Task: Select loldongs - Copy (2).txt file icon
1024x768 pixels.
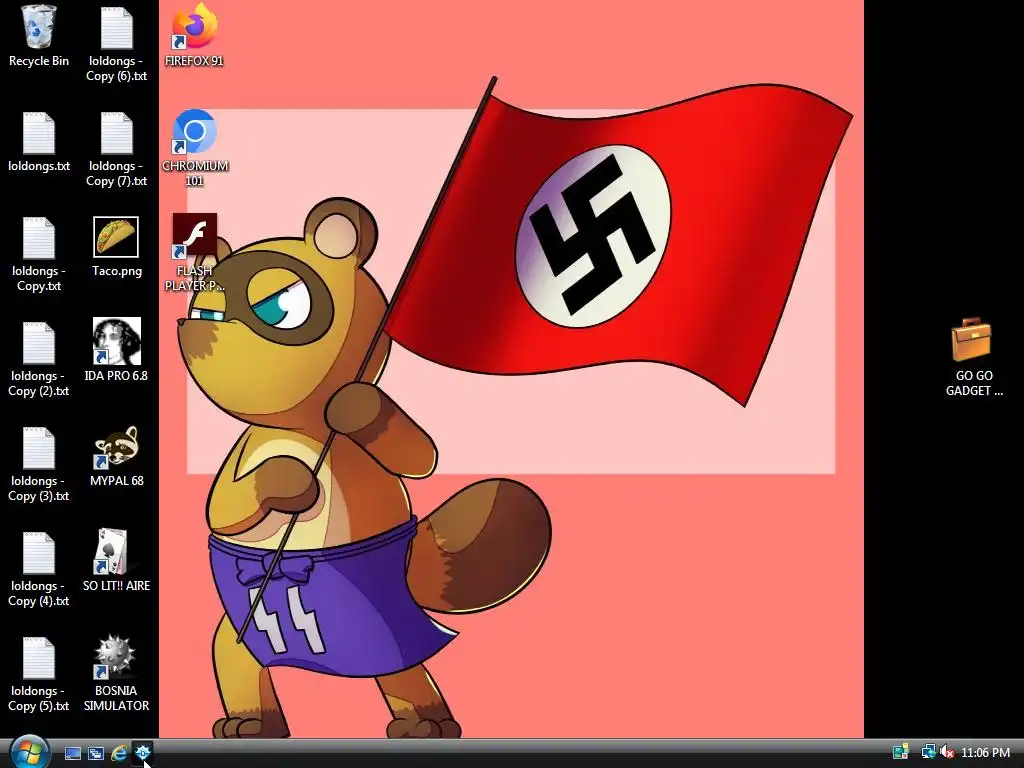Action: [x=39, y=343]
